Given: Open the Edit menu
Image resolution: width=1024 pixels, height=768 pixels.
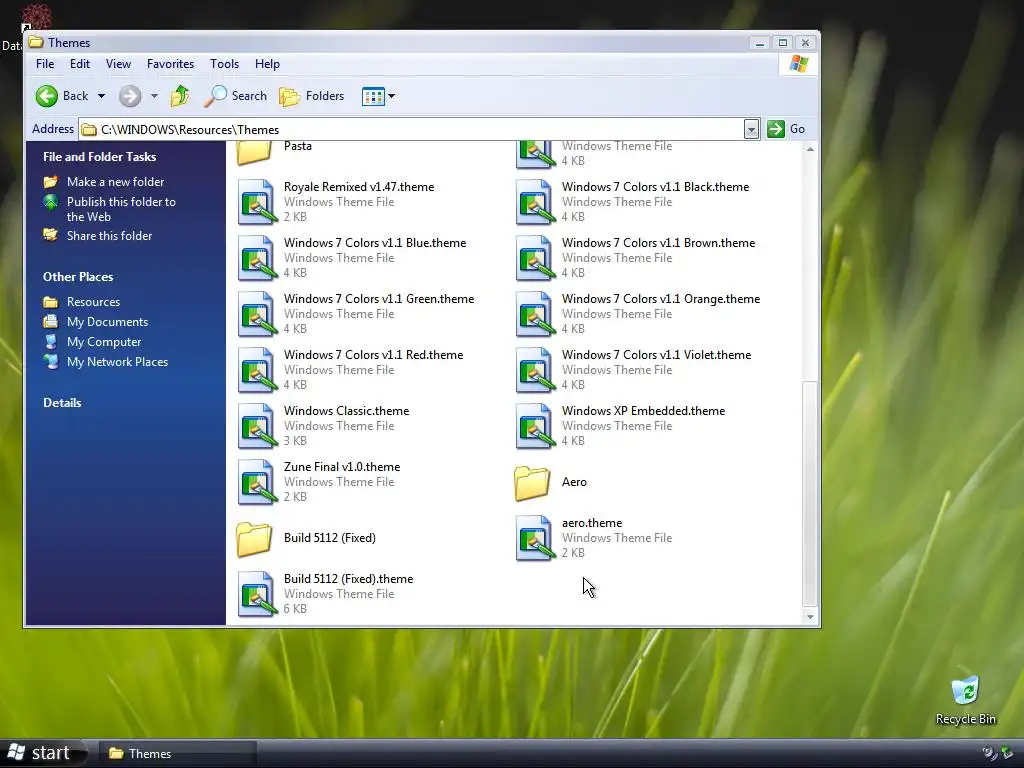Looking at the screenshot, I should coord(80,64).
